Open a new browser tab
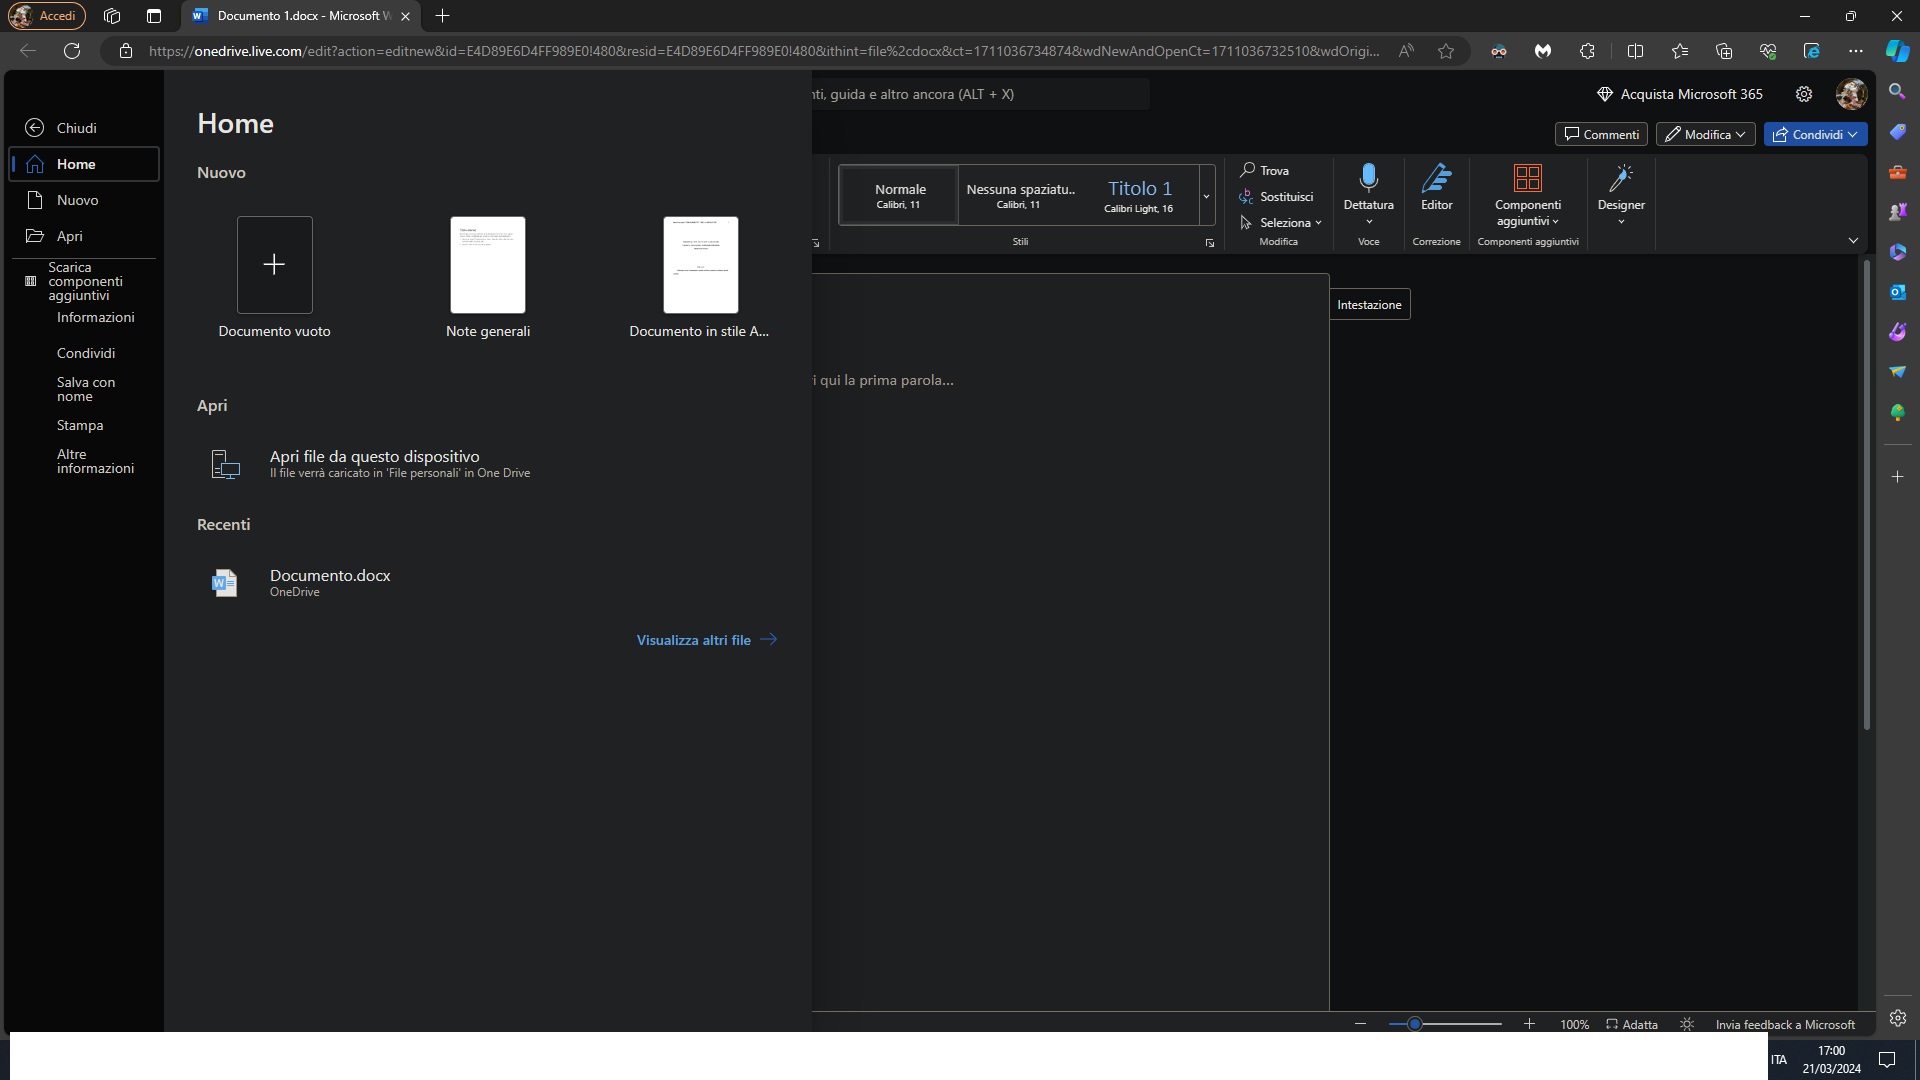1920x1080 pixels. coord(442,16)
